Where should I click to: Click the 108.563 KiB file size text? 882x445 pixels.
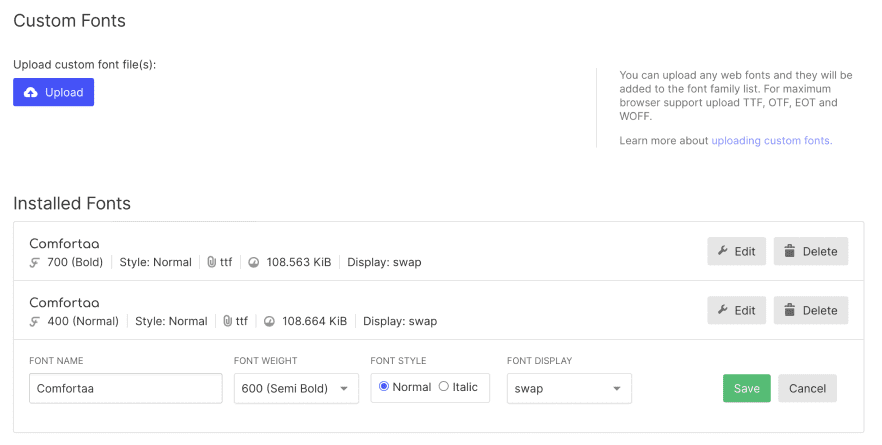[299, 262]
